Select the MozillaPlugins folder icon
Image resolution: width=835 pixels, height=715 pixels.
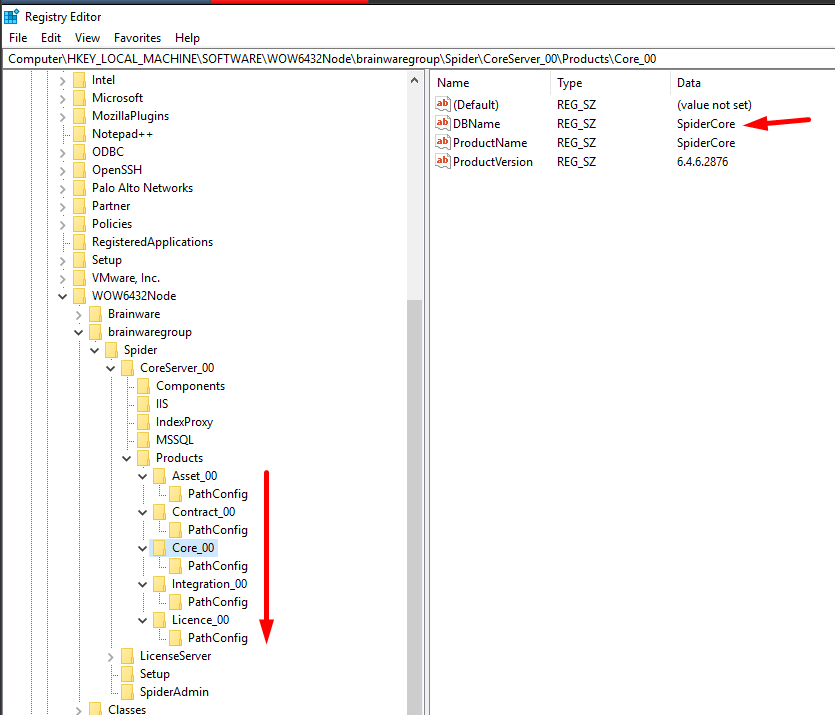coord(79,116)
